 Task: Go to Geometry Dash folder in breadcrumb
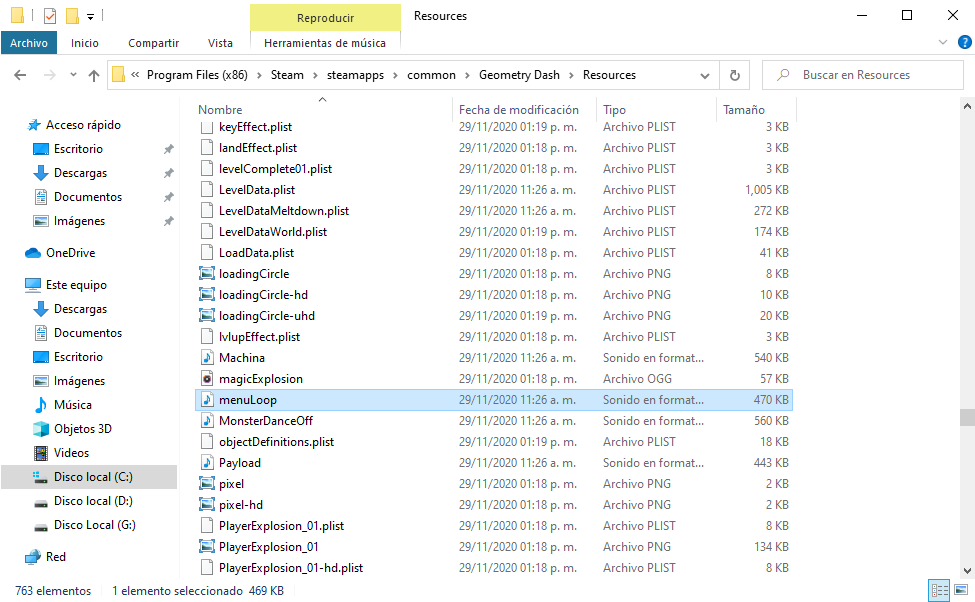point(519,75)
